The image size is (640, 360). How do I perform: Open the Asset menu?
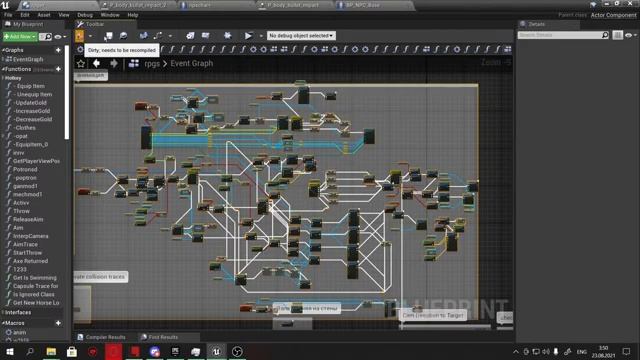point(44,15)
